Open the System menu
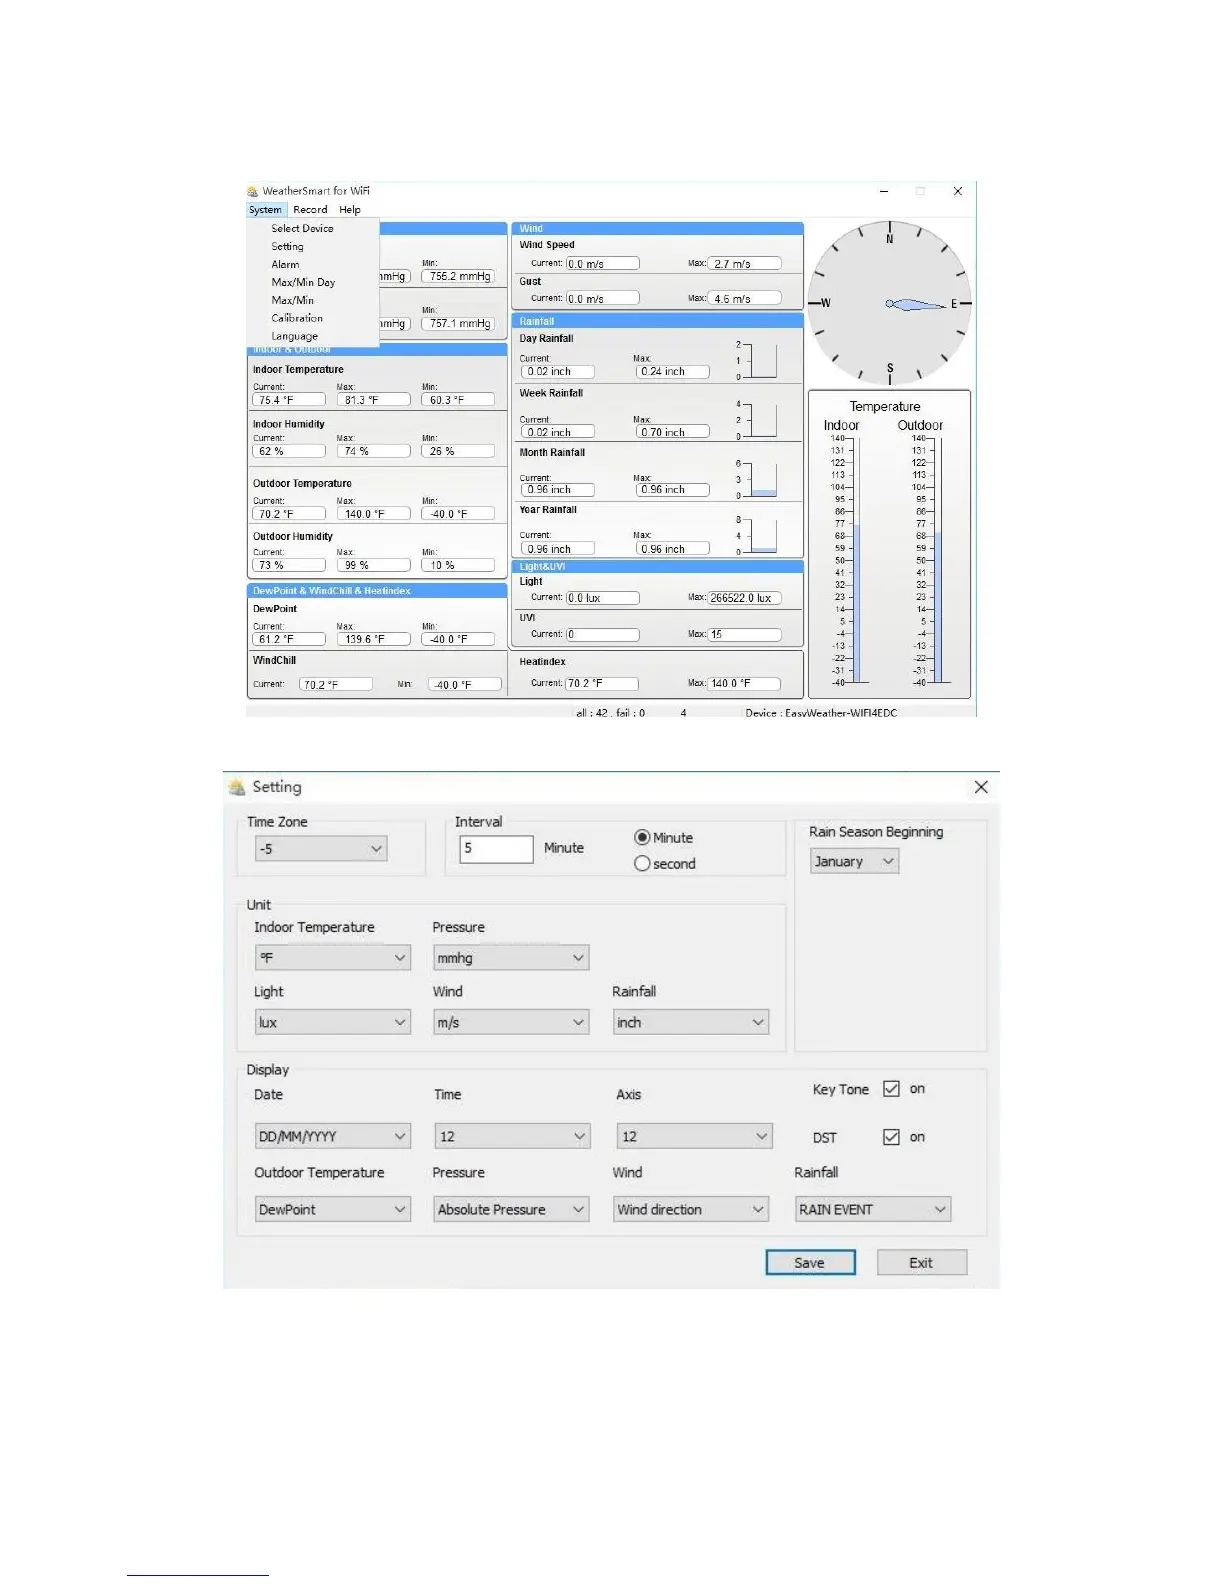The height and width of the screenshot is (1584, 1224). pyautogui.click(x=265, y=210)
